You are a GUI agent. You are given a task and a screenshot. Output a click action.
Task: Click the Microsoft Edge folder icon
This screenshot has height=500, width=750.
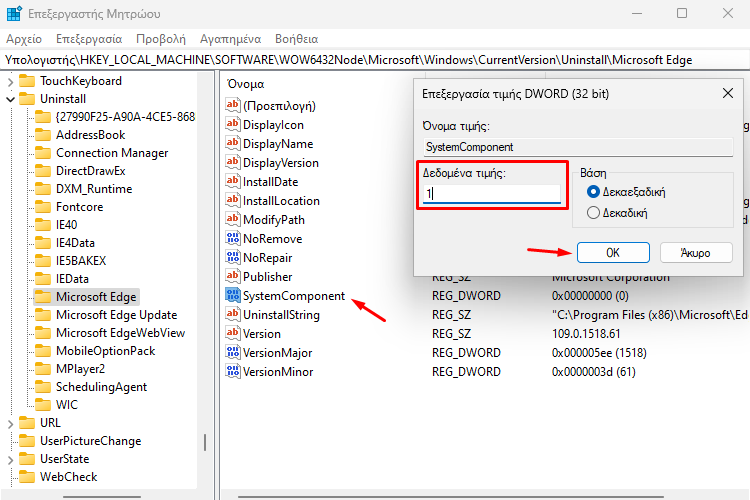[x=43, y=297]
